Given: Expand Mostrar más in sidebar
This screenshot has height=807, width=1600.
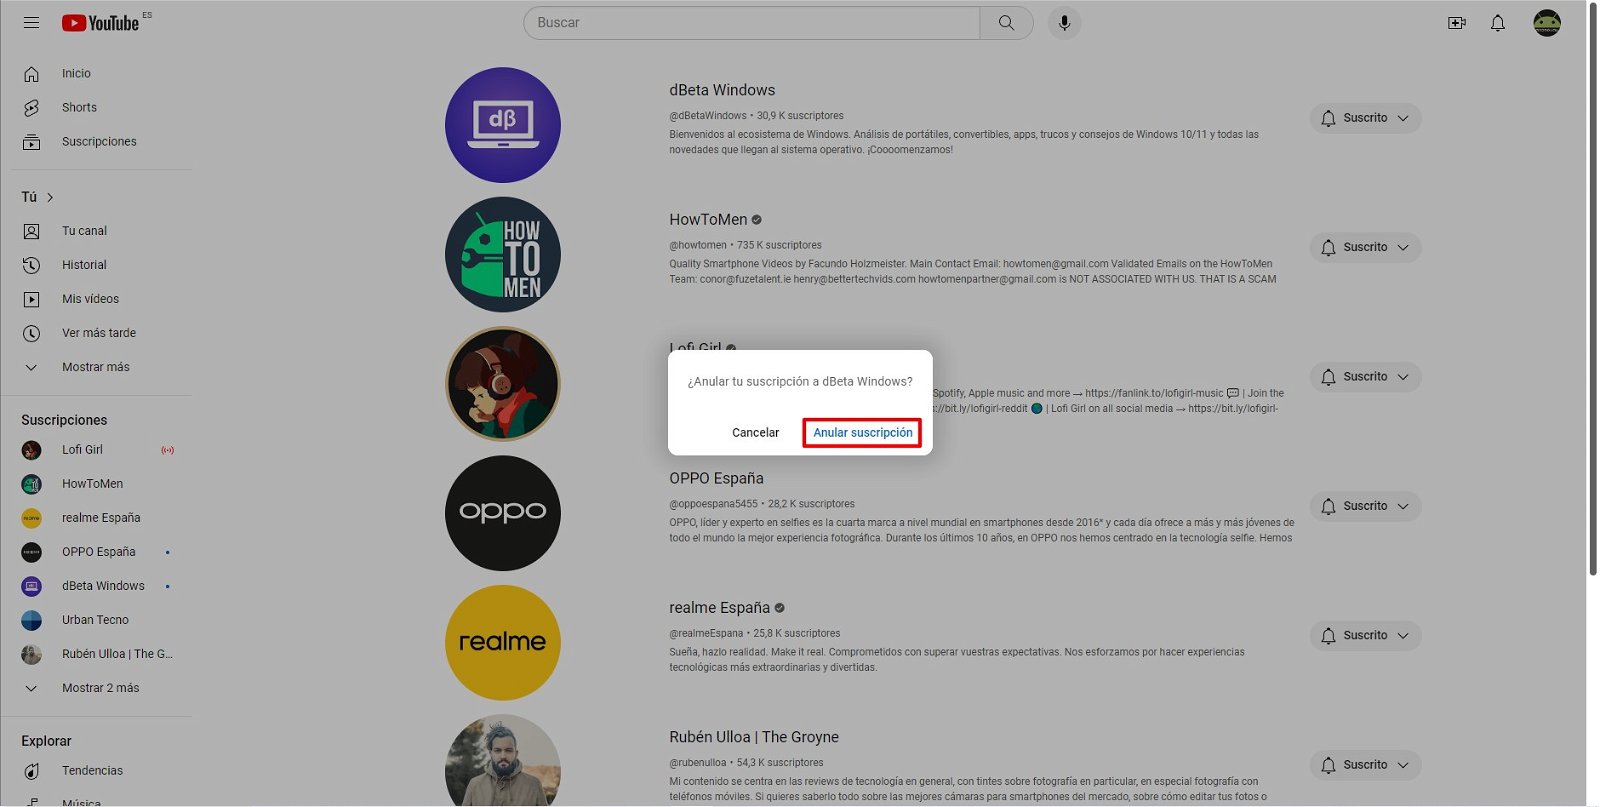Looking at the screenshot, I should pyautogui.click(x=96, y=367).
